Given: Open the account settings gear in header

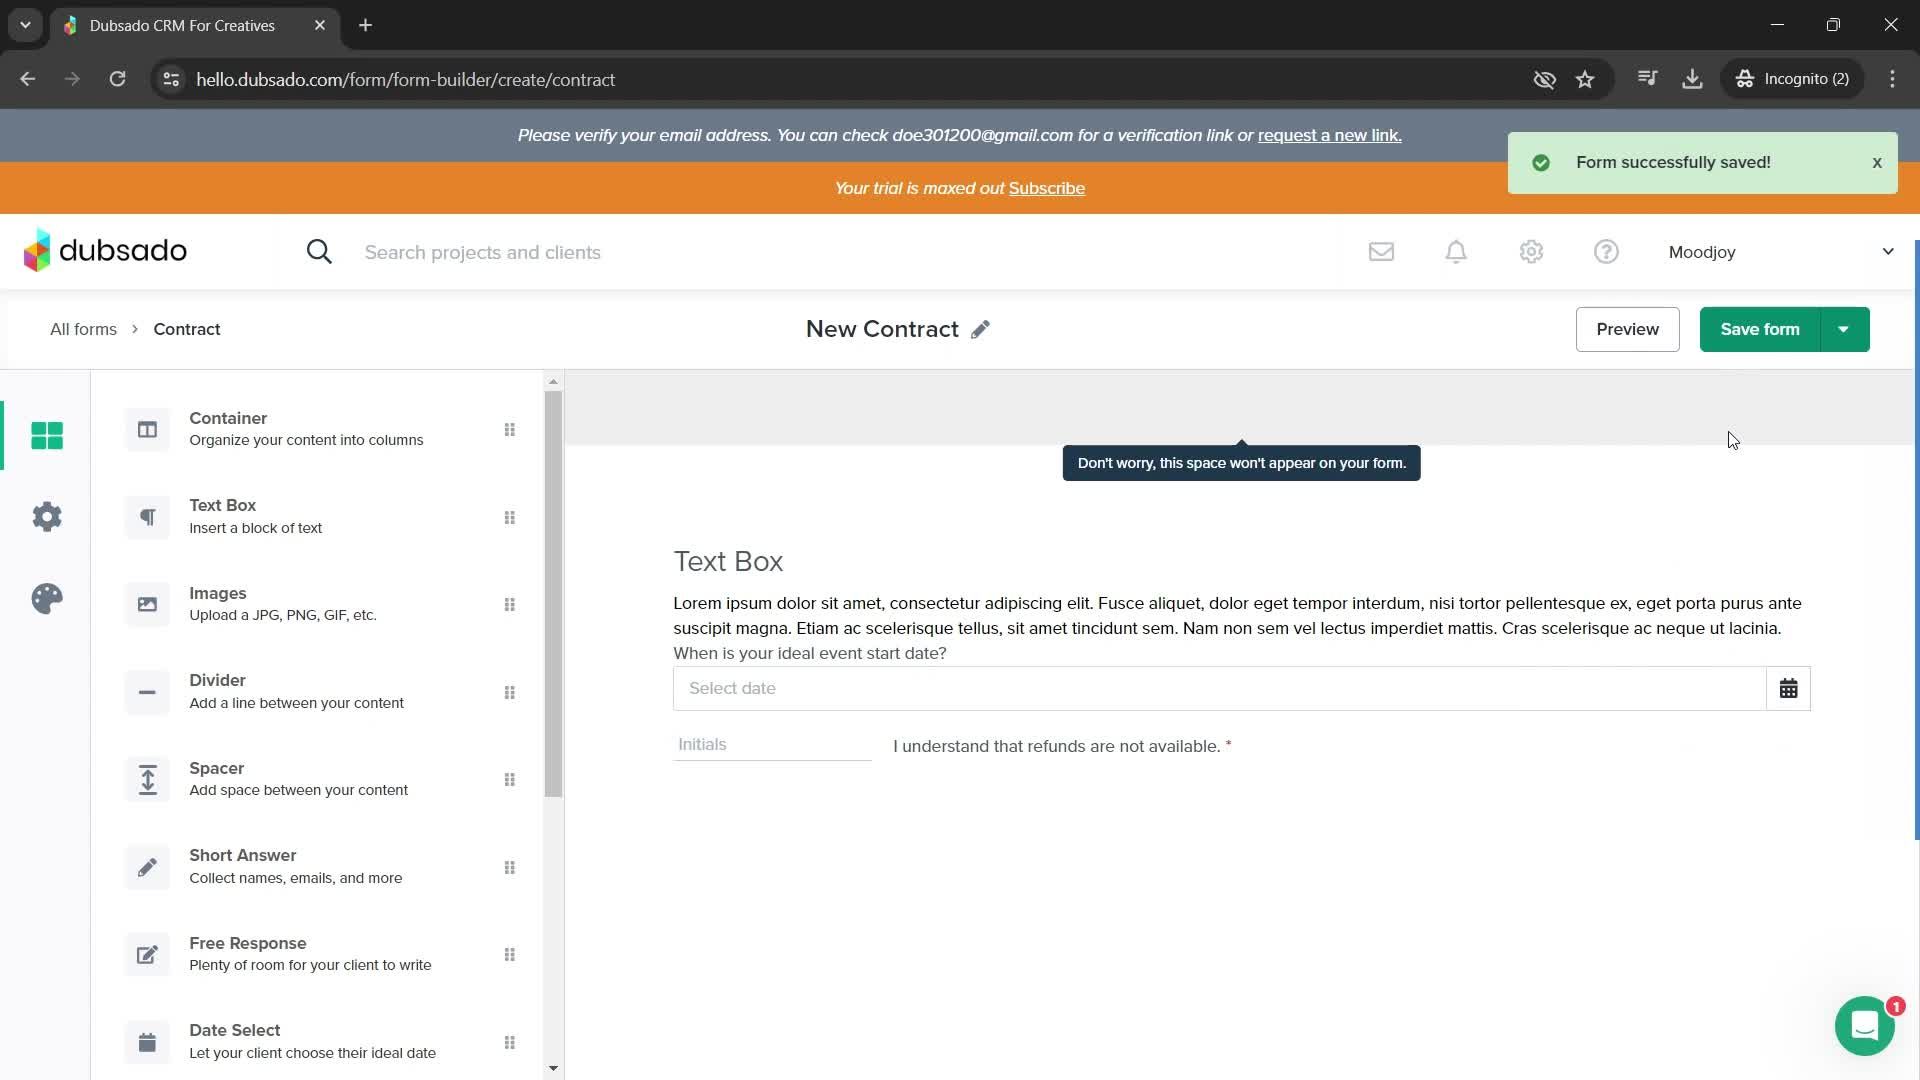Looking at the screenshot, I should (x=1531, y=252).
